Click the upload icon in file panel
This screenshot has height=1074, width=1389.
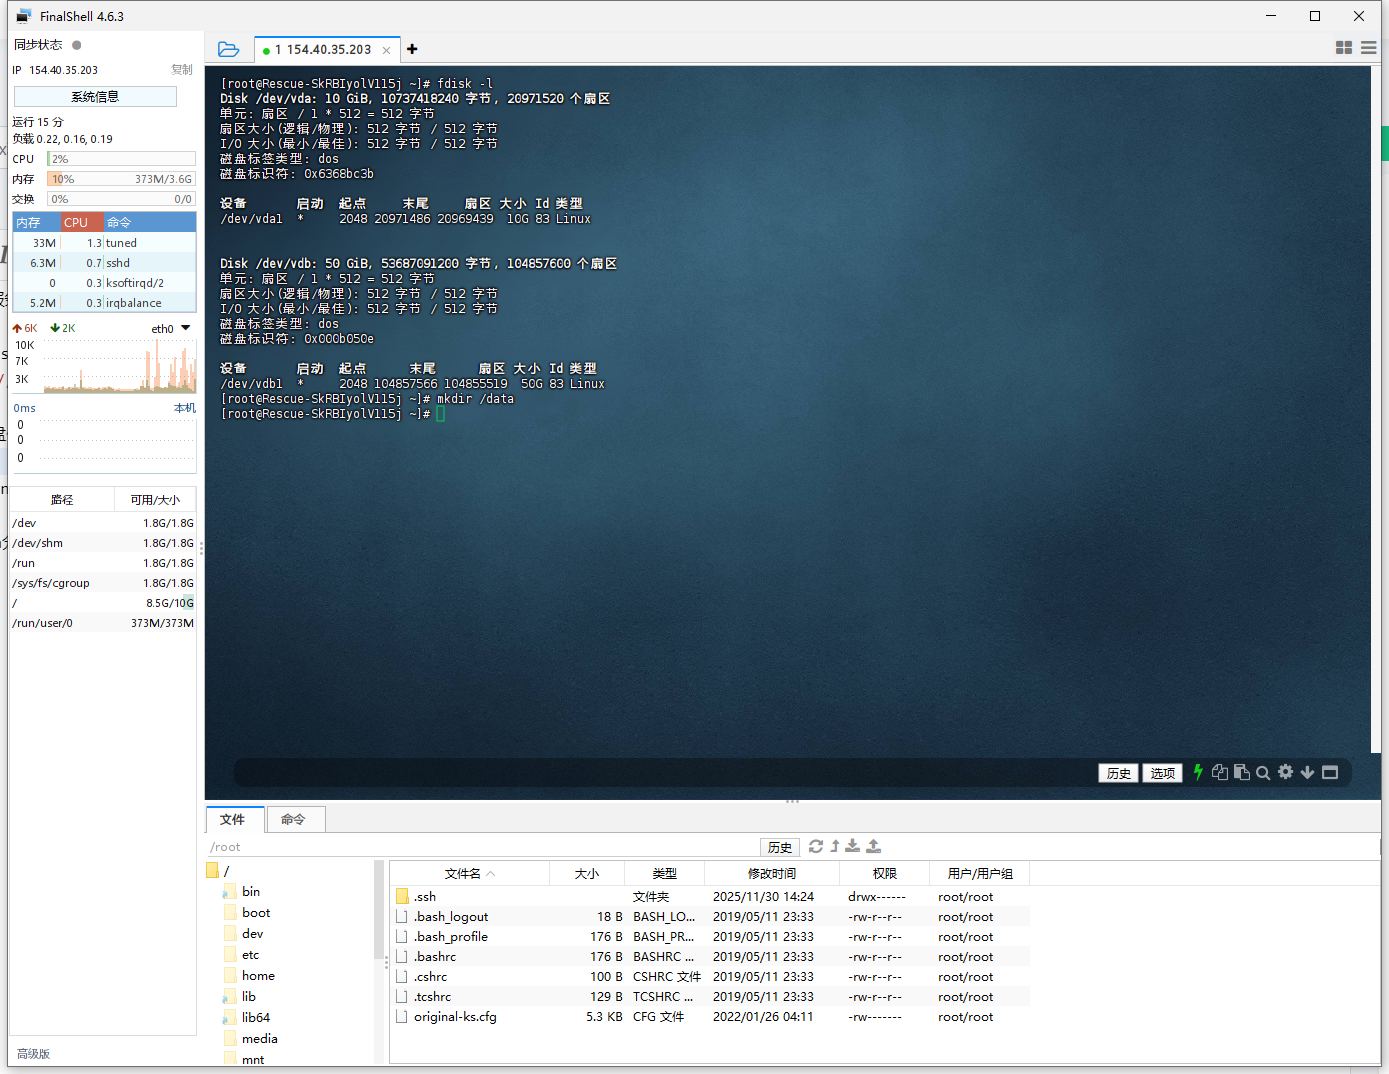(873, 846)
